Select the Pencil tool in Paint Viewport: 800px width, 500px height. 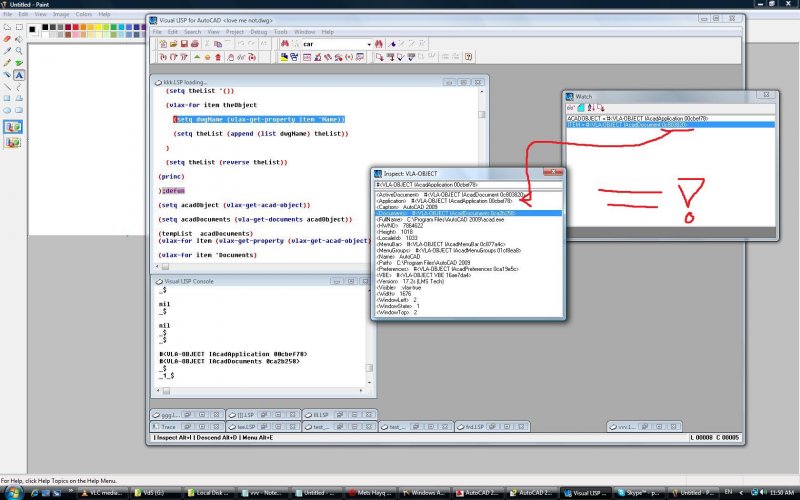(x=7, y=63)
